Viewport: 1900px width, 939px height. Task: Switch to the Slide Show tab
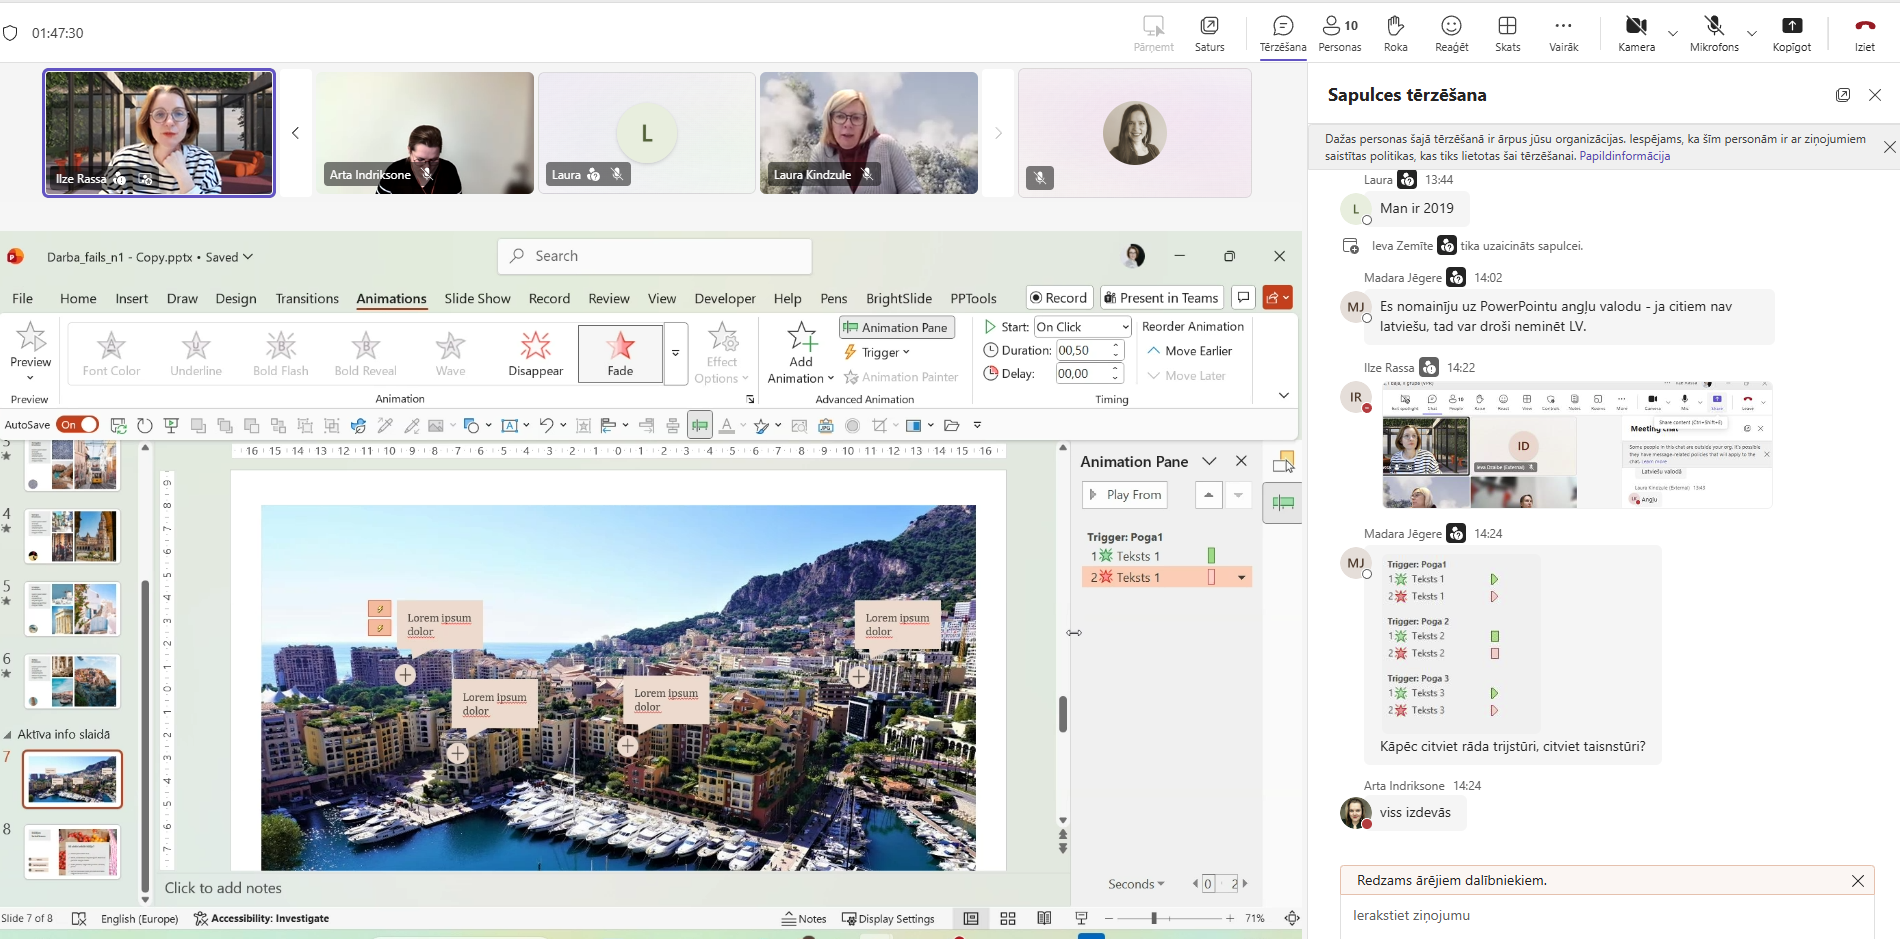(x=477, y=298)
